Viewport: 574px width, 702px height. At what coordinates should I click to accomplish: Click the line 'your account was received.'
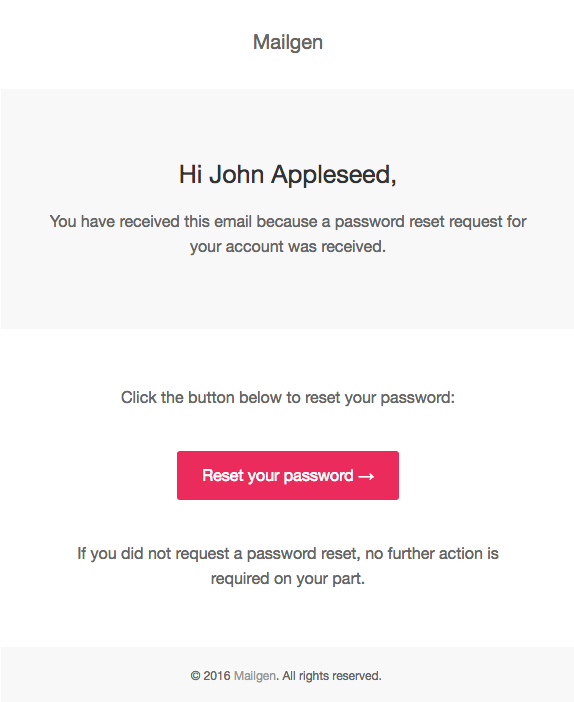point(287,247)
